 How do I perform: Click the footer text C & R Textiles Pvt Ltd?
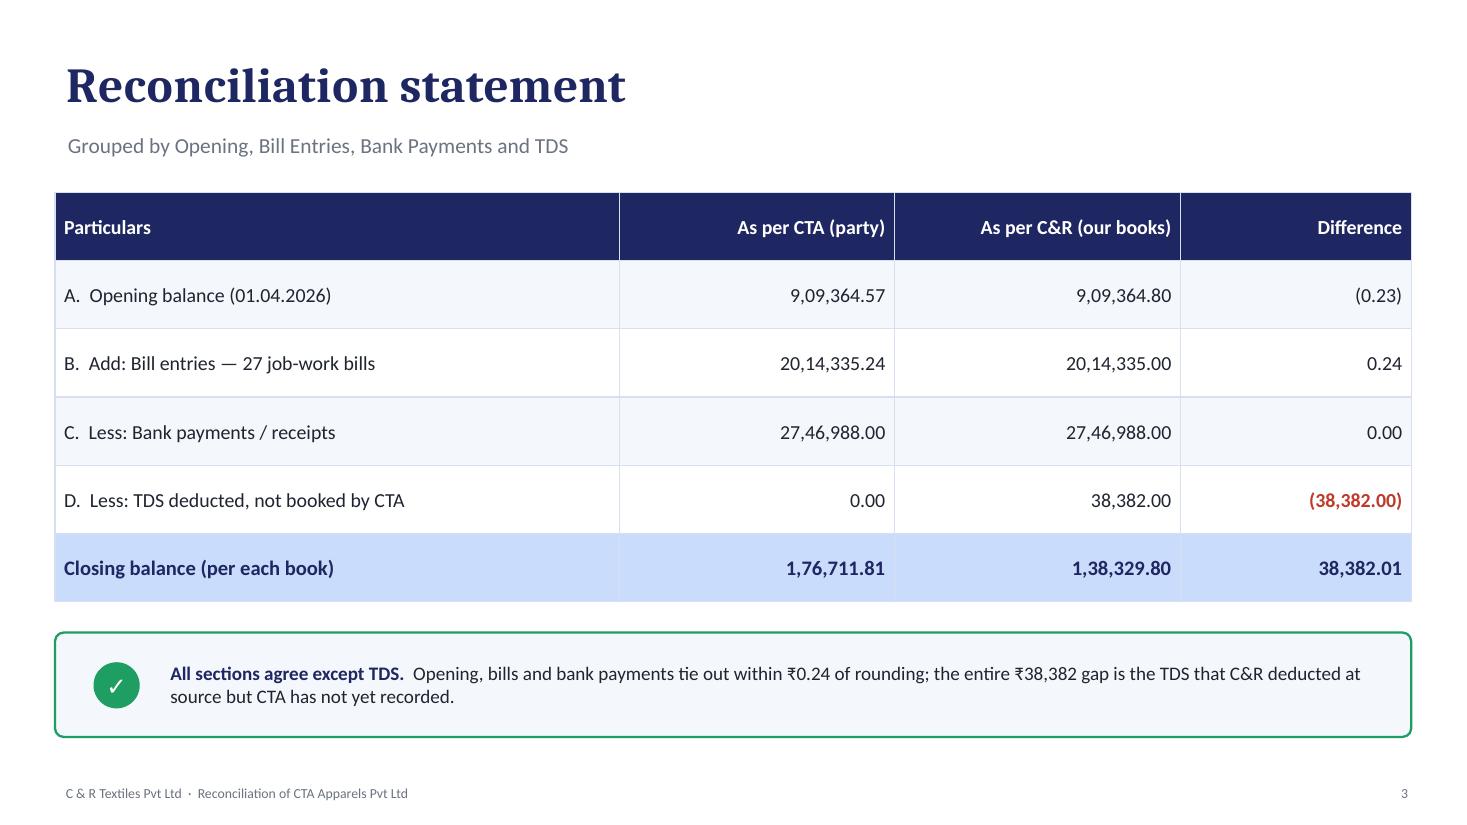pos(123,793)
